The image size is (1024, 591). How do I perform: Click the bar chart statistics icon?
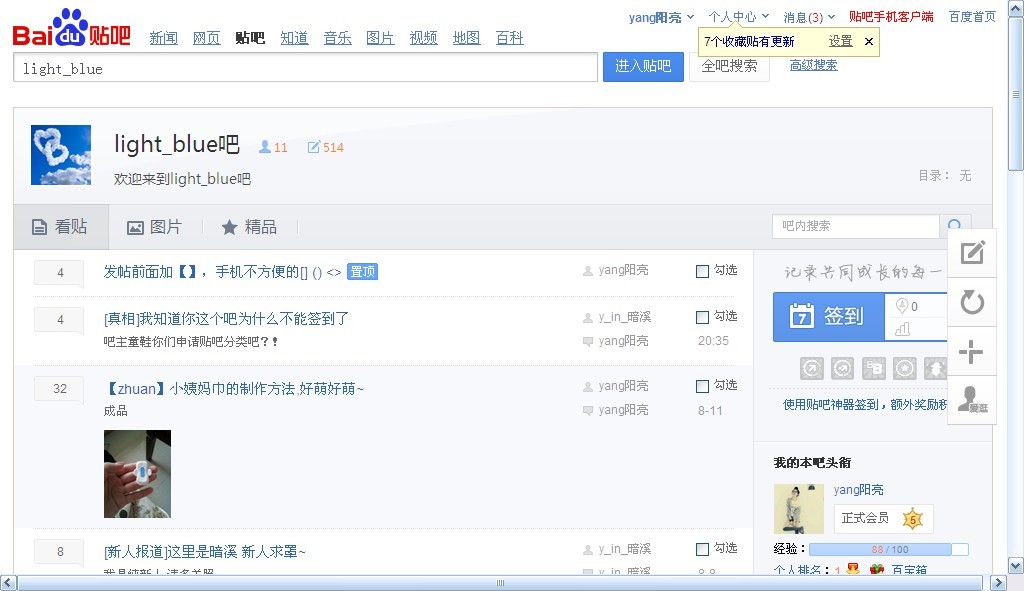902,329
